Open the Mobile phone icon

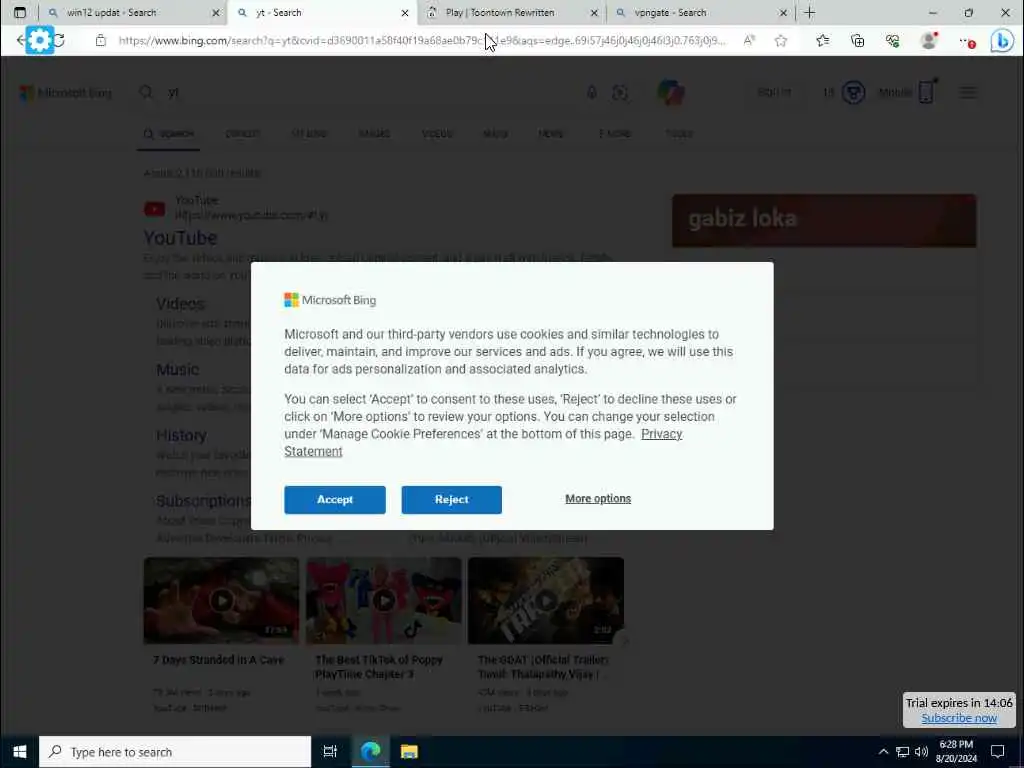(926, 92)
